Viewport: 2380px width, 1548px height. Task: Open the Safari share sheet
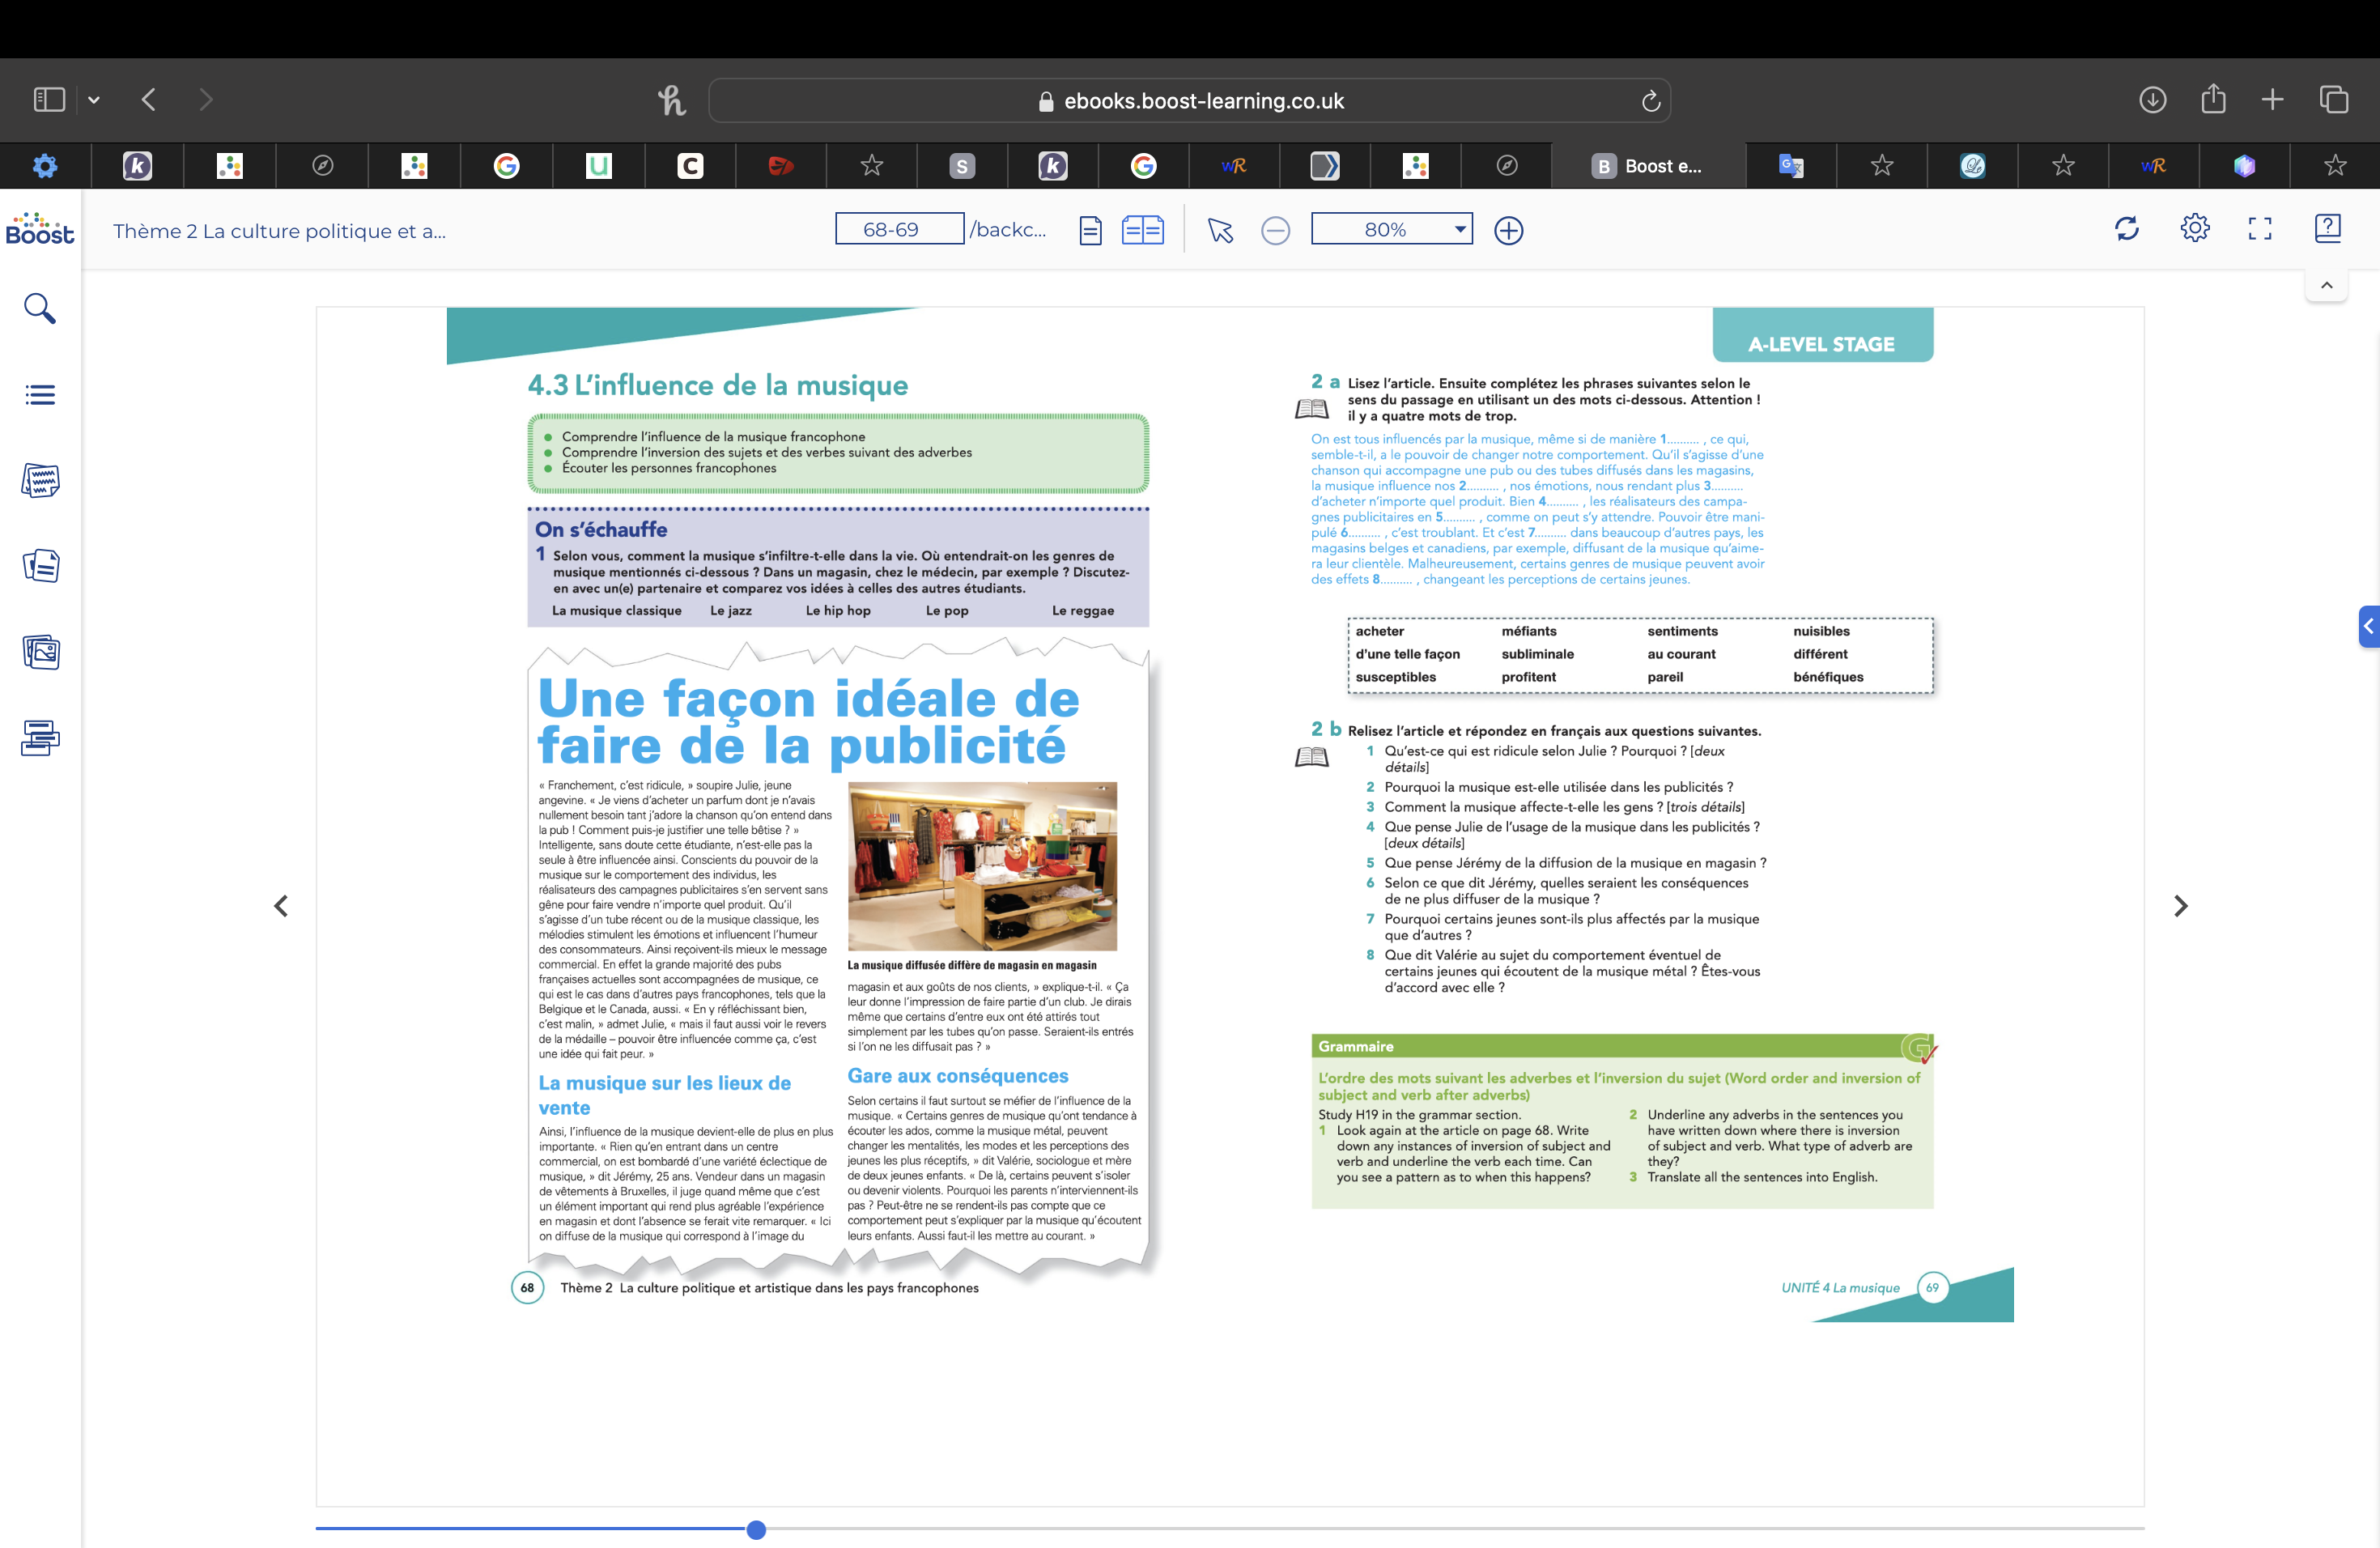2213,98
